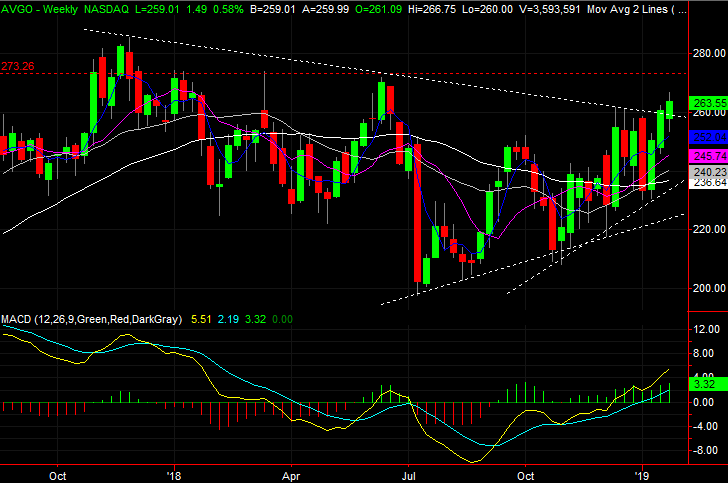Click the low value Lo=260.00
Screen dimensions: 728x483
click(x=488, y=9)
